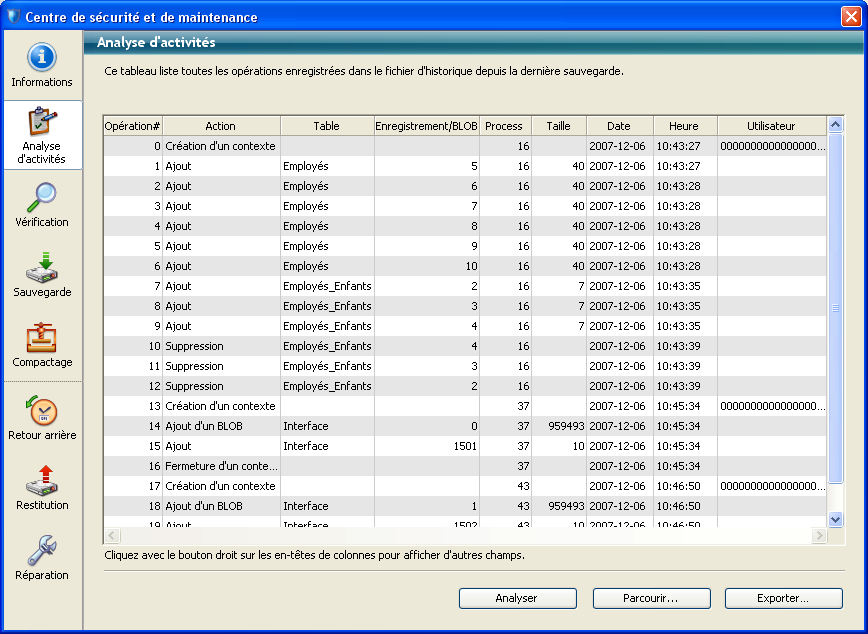Click the Action column header

(220, 126)
